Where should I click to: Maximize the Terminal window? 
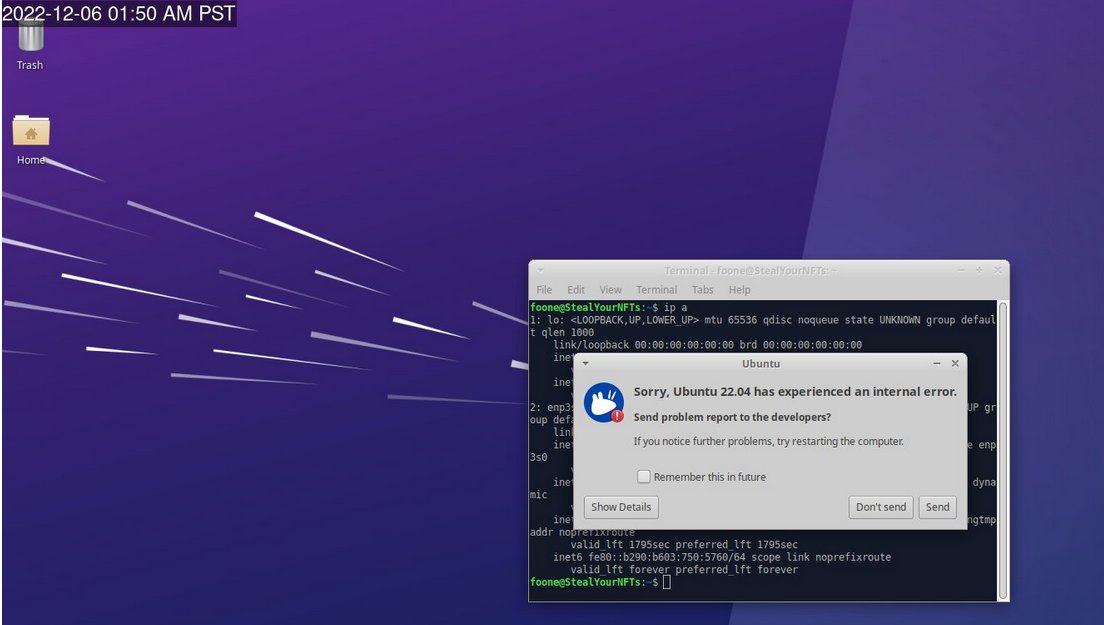point(979,270)
